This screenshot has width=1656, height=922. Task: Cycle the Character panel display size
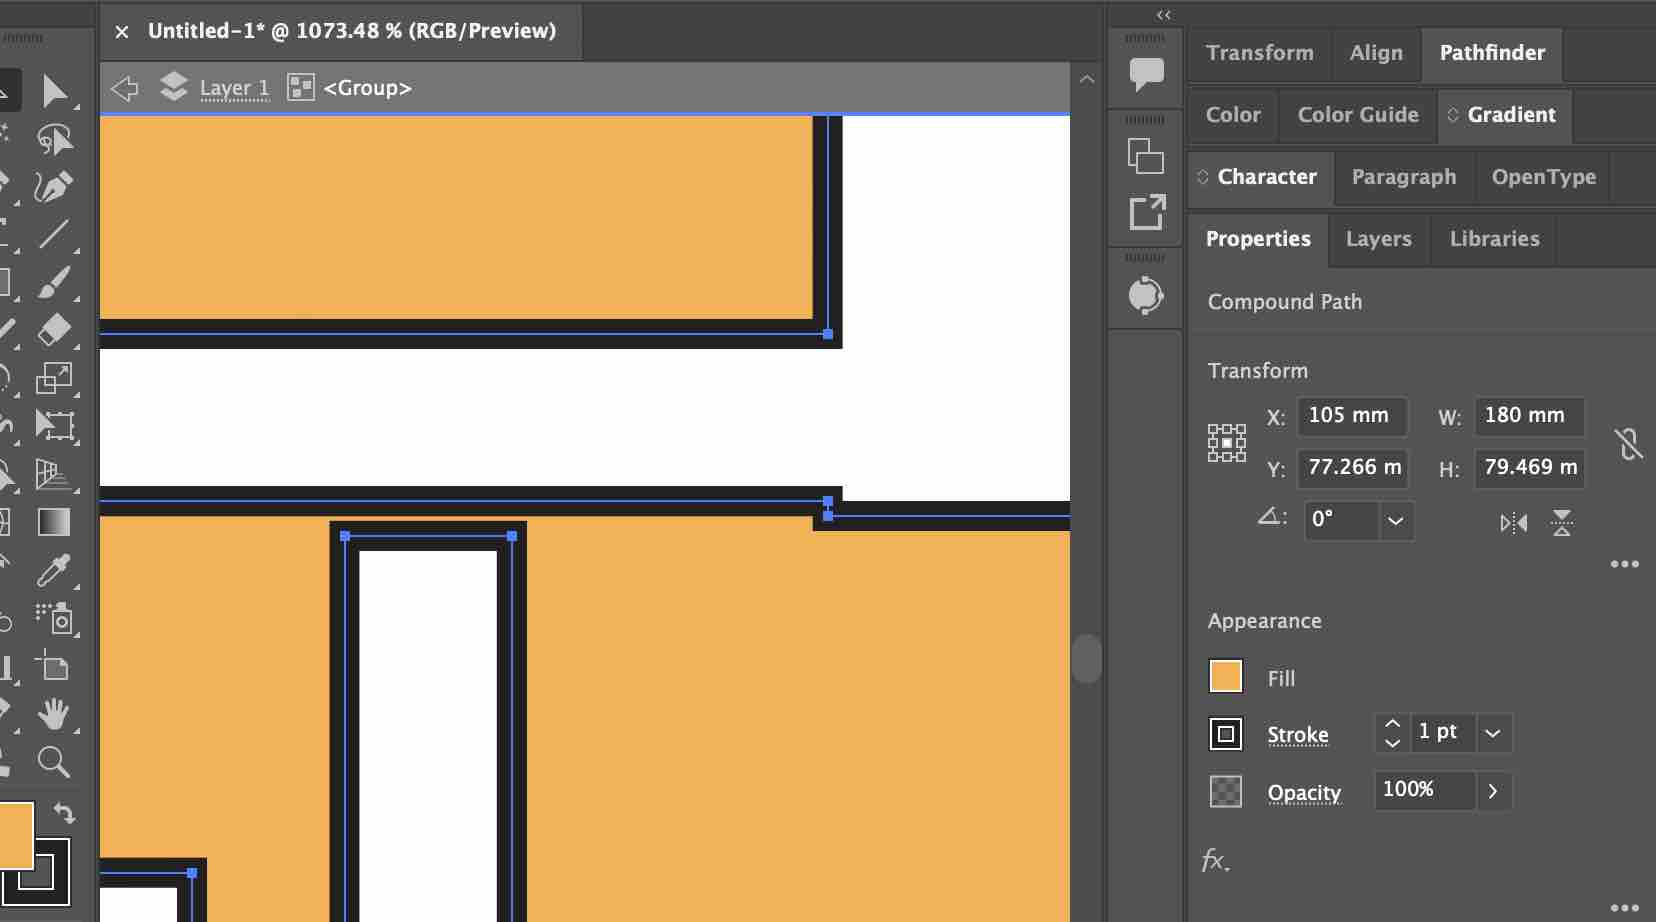pyautogui.click(x=1203, y=177)
